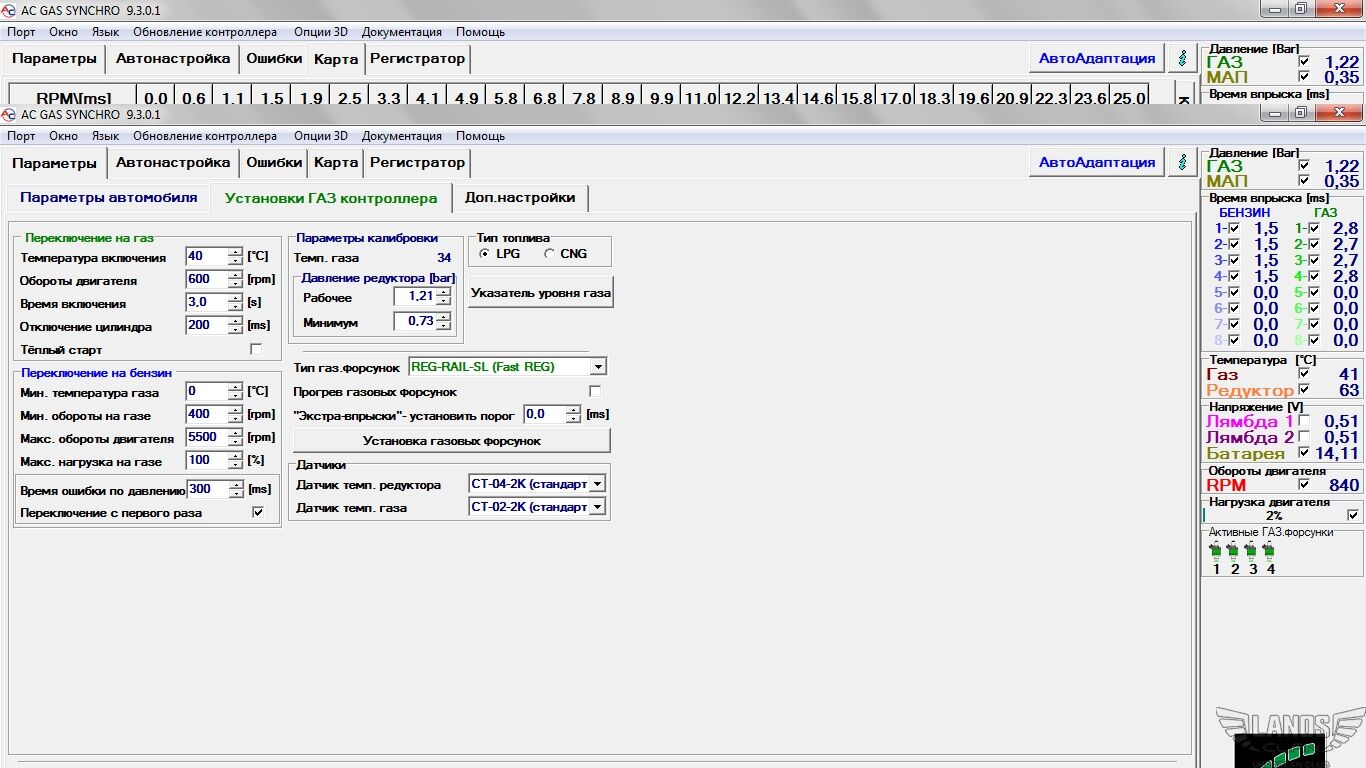Expand the Датчик темп. редуктора dropdown
The width and height of the screenshot is (1366, 768).
pyautogui.click(x=597, y=484)
